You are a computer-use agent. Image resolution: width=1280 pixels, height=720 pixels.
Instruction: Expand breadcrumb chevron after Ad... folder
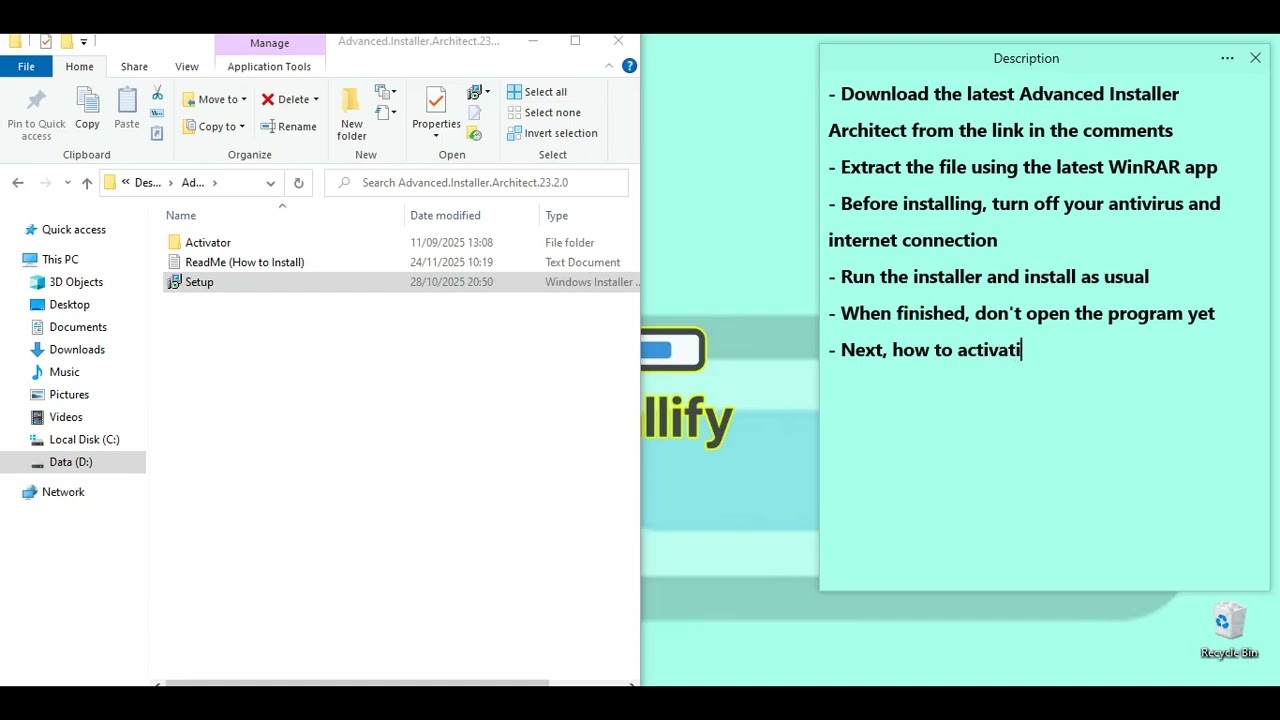pos(214,183)
